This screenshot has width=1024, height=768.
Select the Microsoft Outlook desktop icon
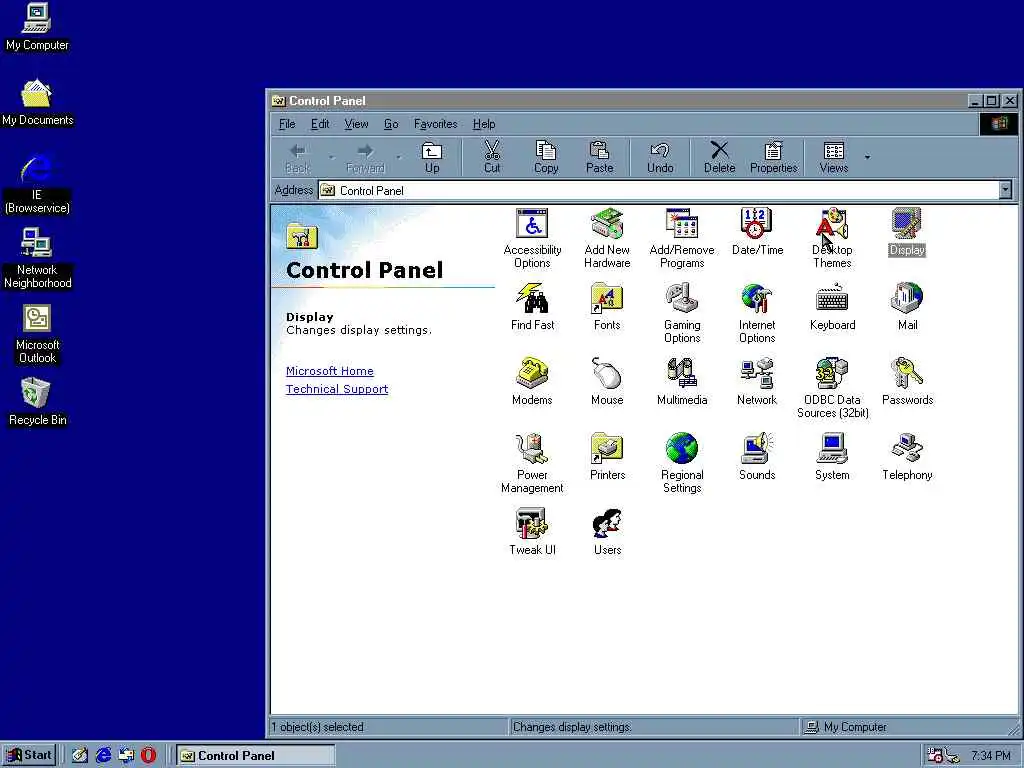click(37, 333)
